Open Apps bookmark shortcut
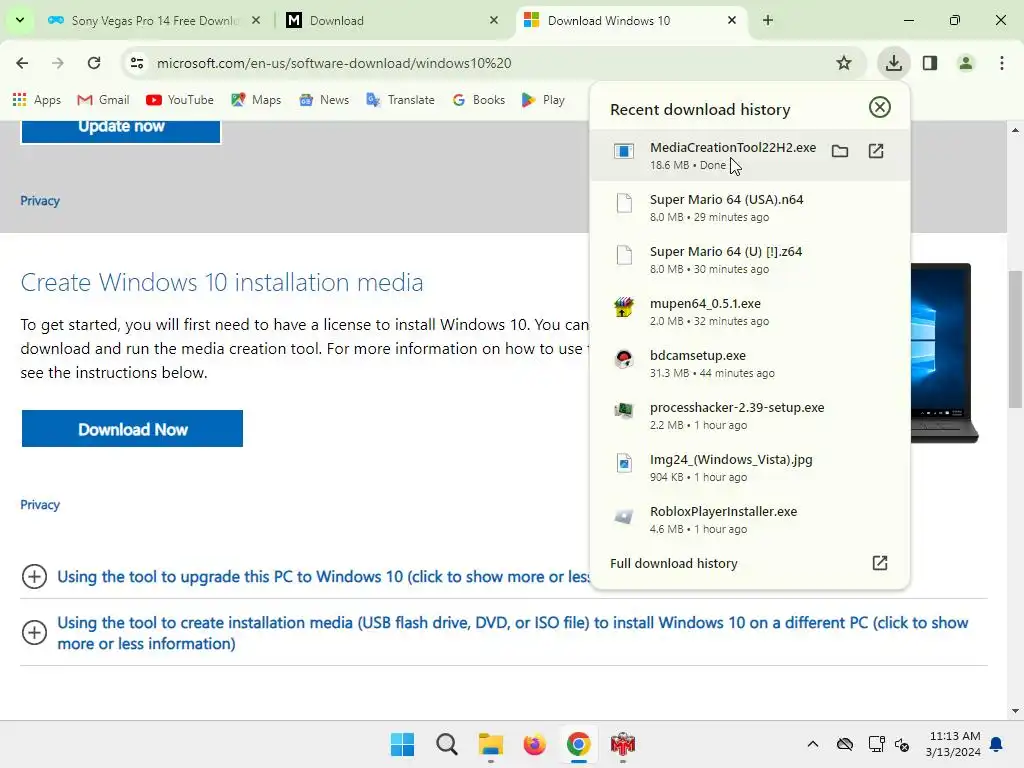 (37, 100)
